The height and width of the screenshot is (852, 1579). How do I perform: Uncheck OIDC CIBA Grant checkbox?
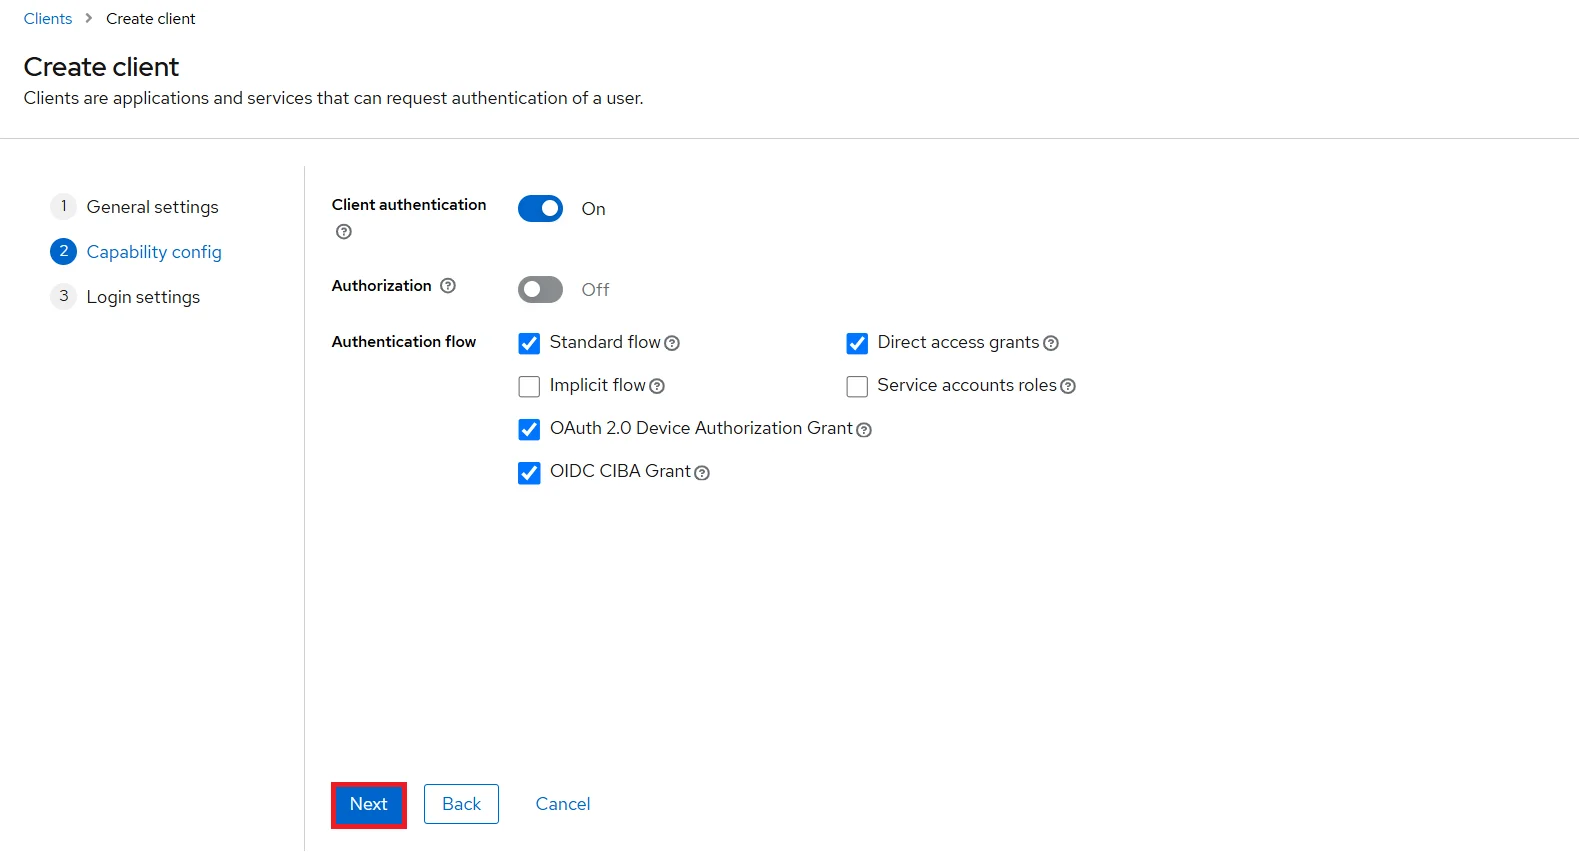529,472
